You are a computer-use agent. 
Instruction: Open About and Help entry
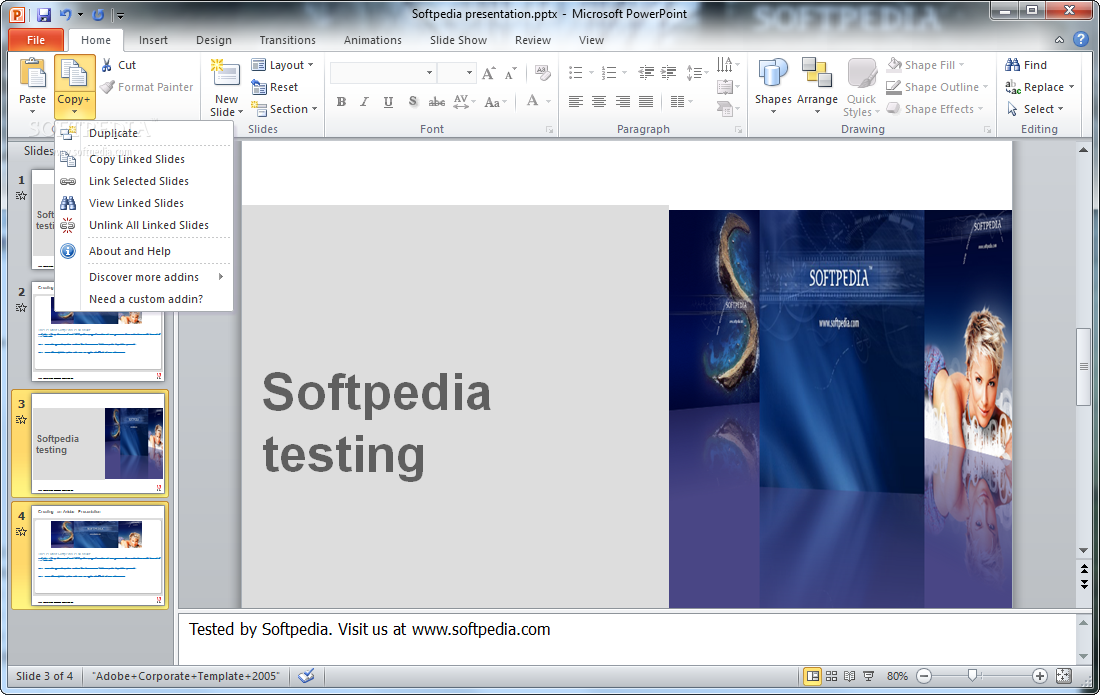pyautogui.click(x=145, y=251)
